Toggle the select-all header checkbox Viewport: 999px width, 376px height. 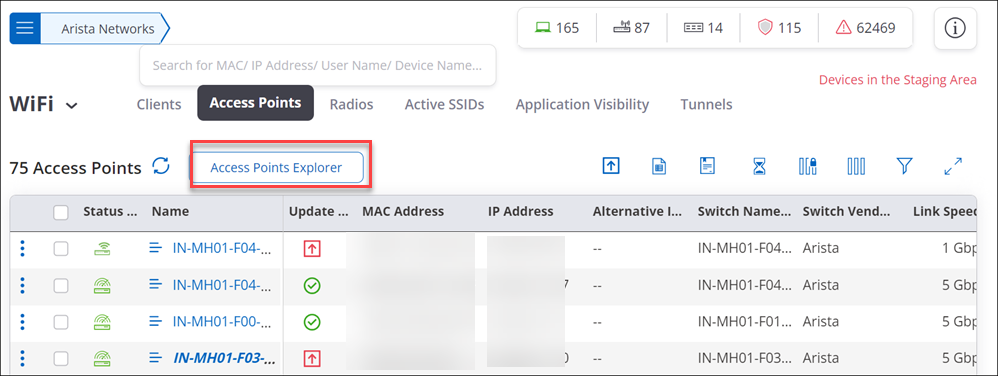pos(61,213)
